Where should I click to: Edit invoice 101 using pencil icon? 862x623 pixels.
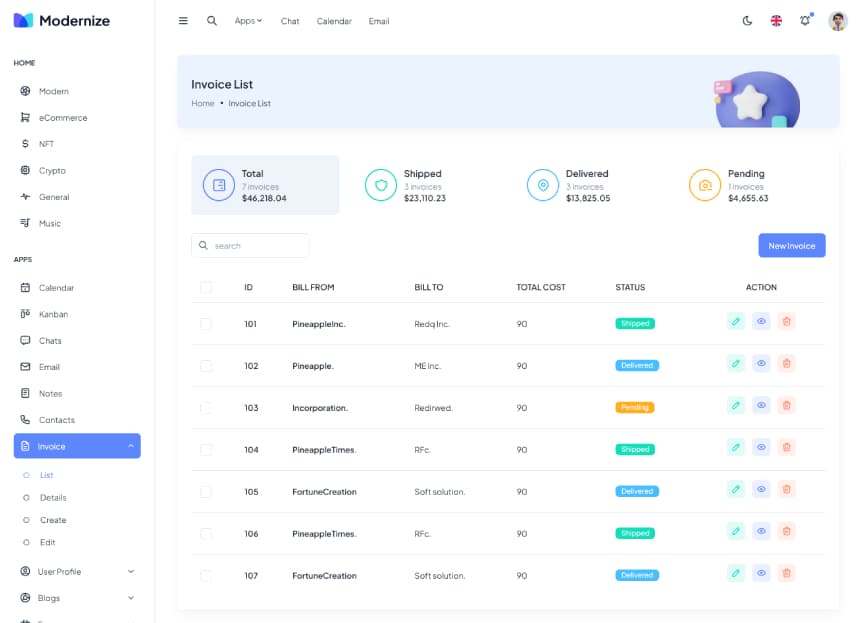736,322
